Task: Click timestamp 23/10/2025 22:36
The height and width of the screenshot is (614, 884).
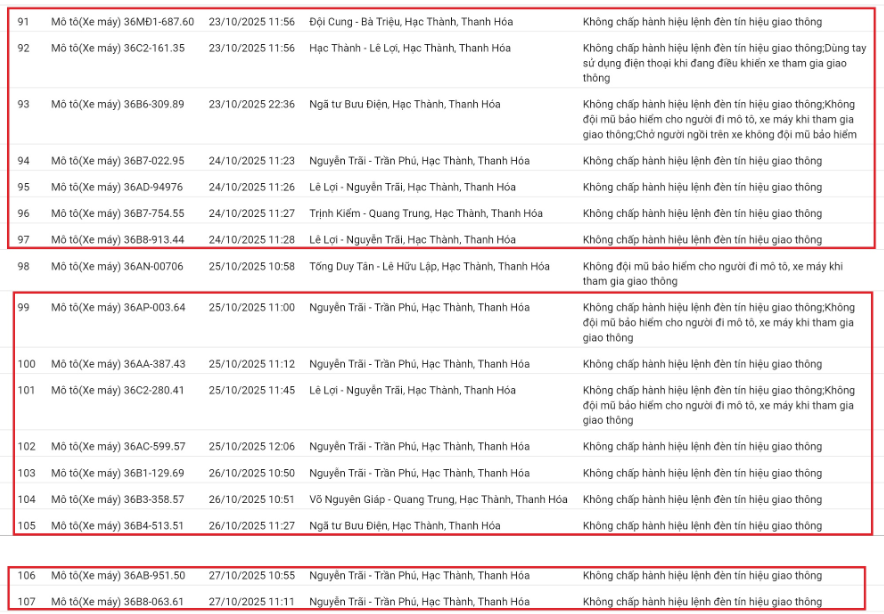Action: point(252,104)
